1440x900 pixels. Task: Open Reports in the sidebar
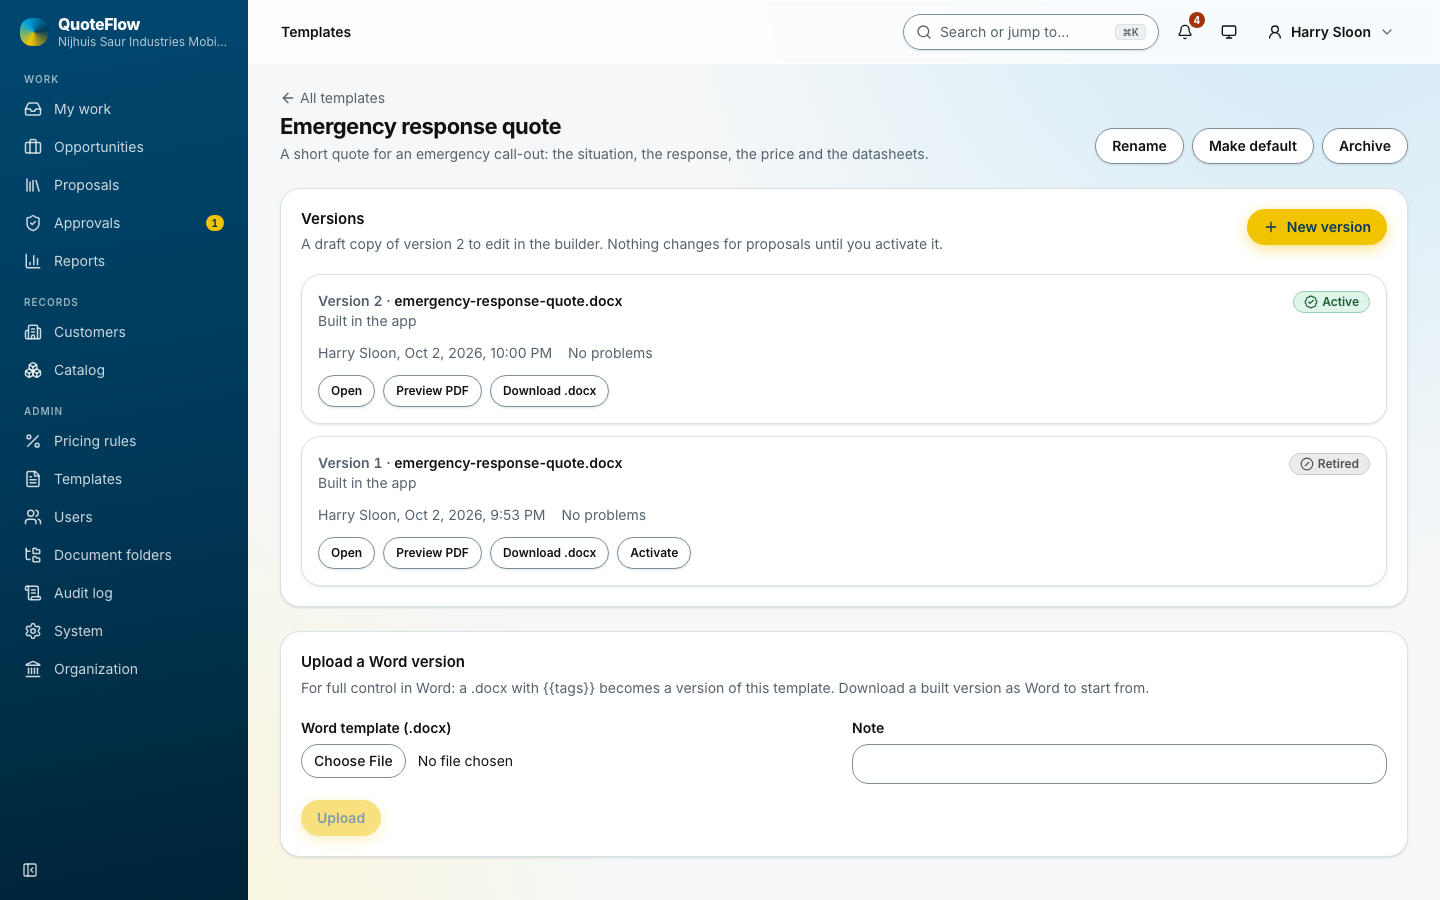(x=124, y=261)
